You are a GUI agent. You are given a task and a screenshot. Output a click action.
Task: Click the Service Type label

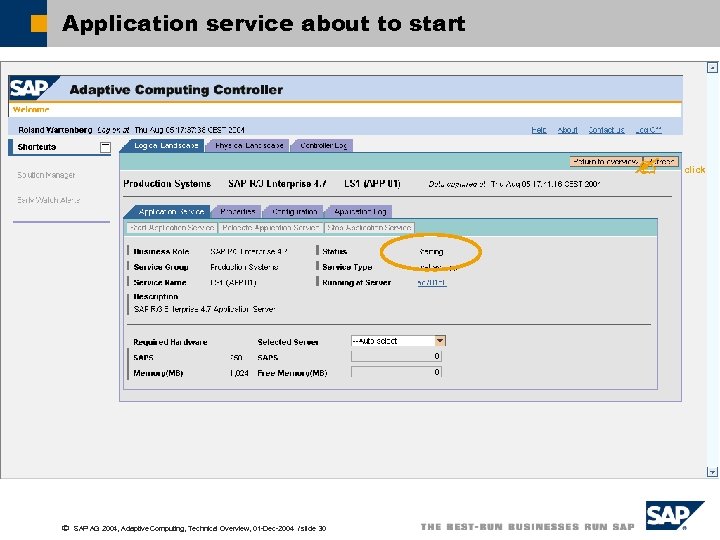[x=347, y=267]
